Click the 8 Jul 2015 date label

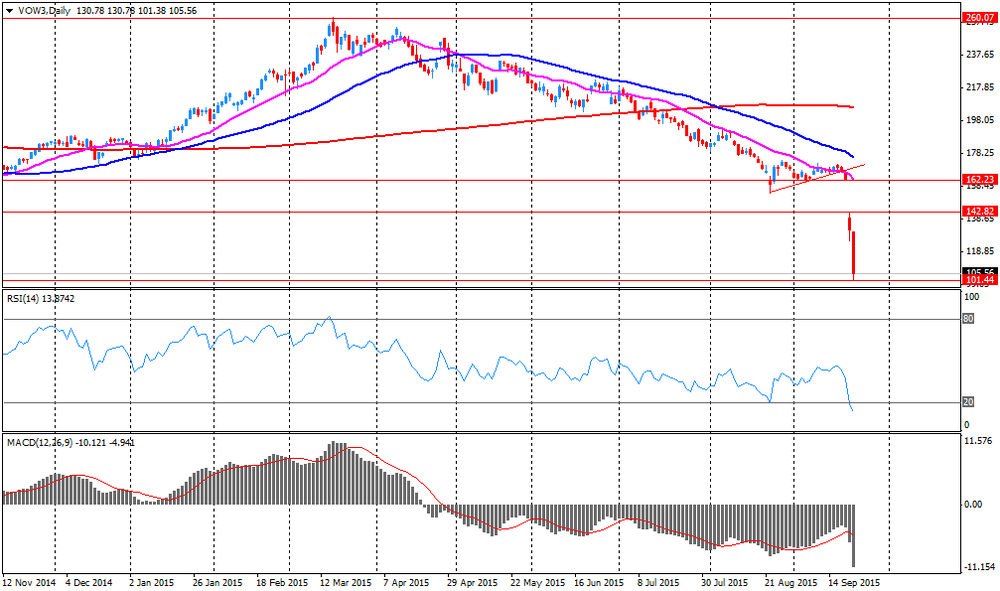[x=658, y=583]
